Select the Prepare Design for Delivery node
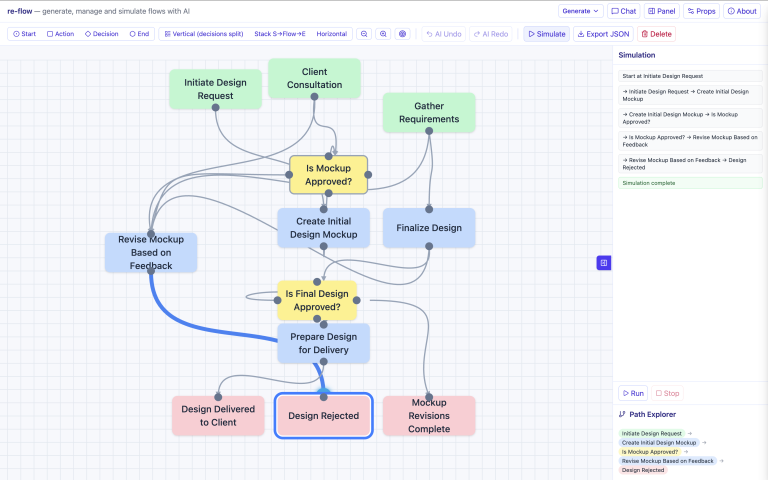This screenshot has width=768, height=480. pos(323,343)
